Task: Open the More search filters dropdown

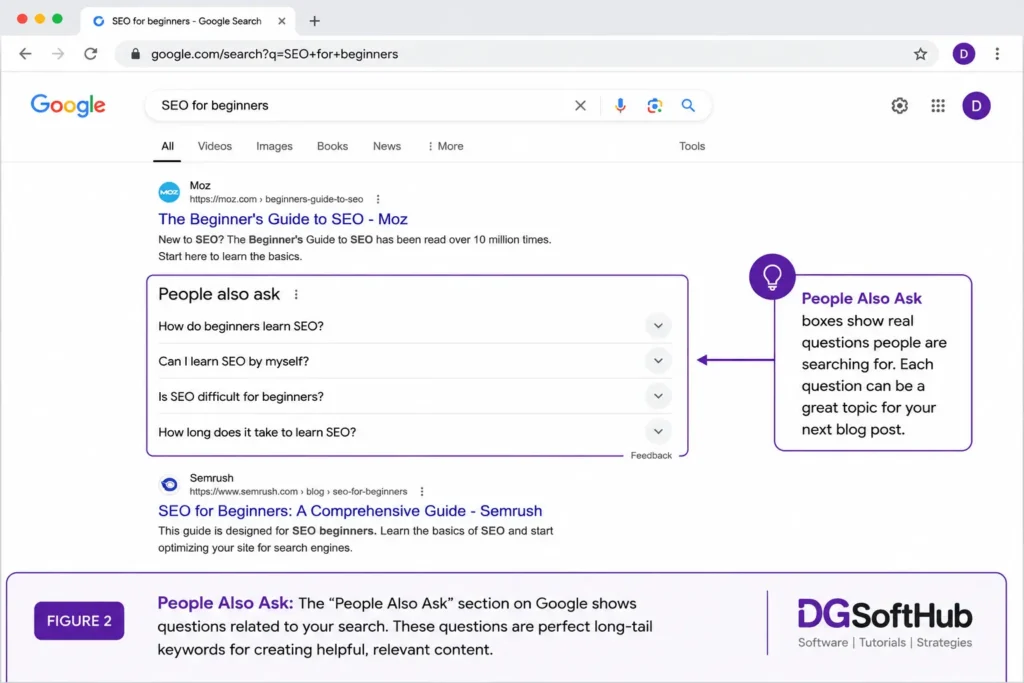Action: coord(445,146)
